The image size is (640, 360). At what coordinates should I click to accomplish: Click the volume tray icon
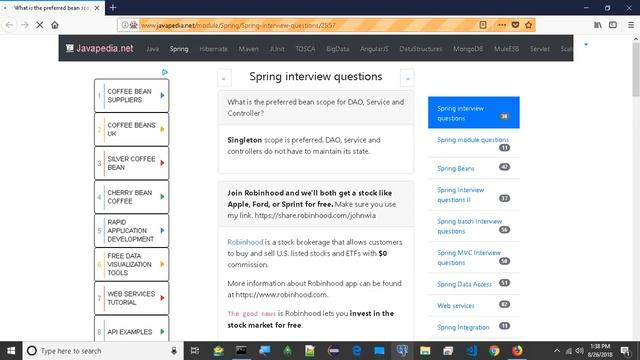coord(579,351)
